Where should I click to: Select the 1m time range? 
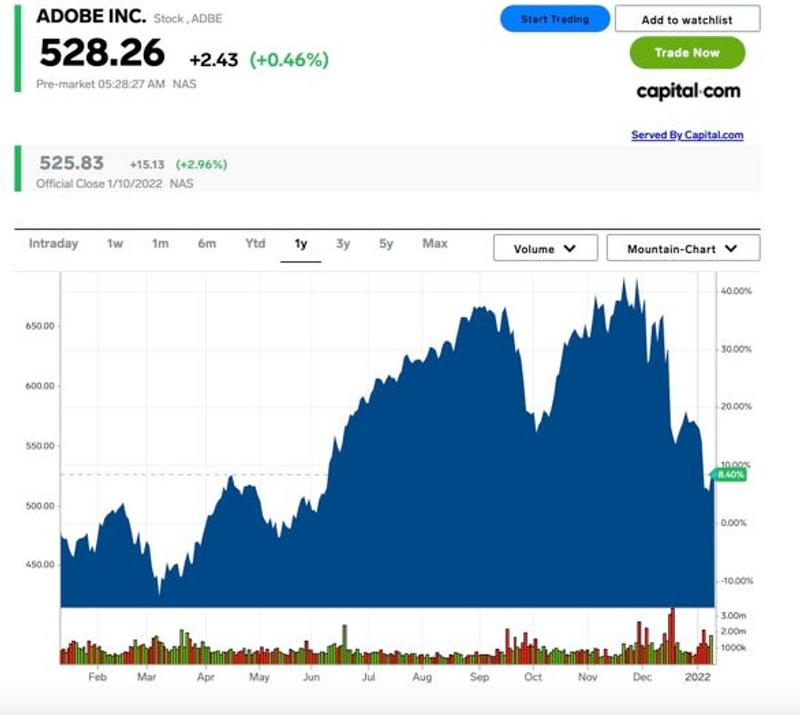click(160, 244)
